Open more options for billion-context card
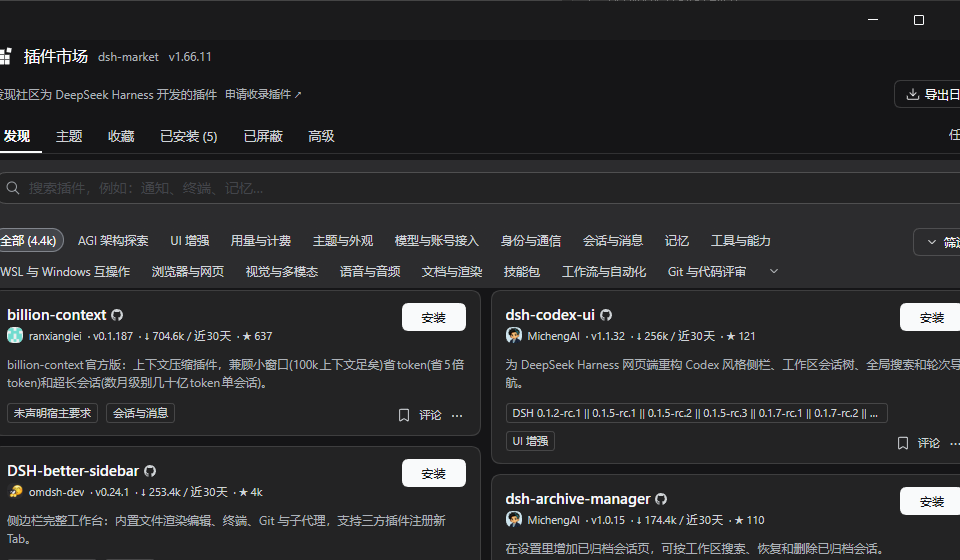 tap(457, 416)
